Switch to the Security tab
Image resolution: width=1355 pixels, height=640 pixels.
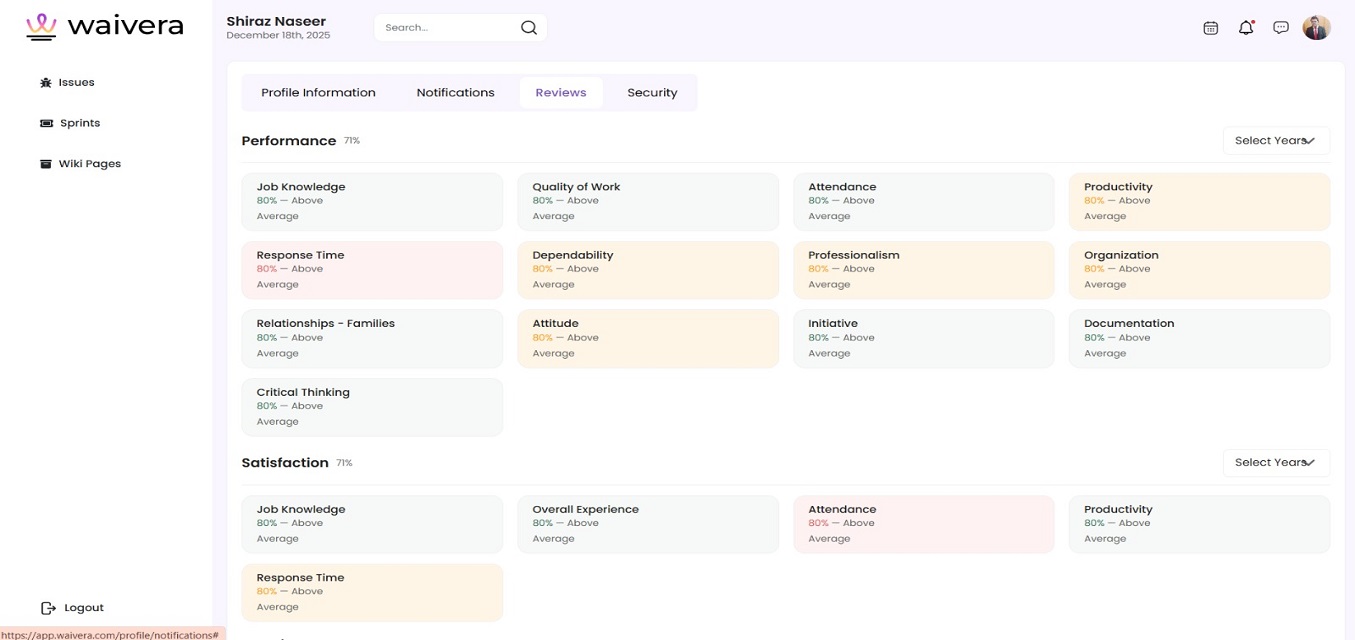[x=652, y=93]
